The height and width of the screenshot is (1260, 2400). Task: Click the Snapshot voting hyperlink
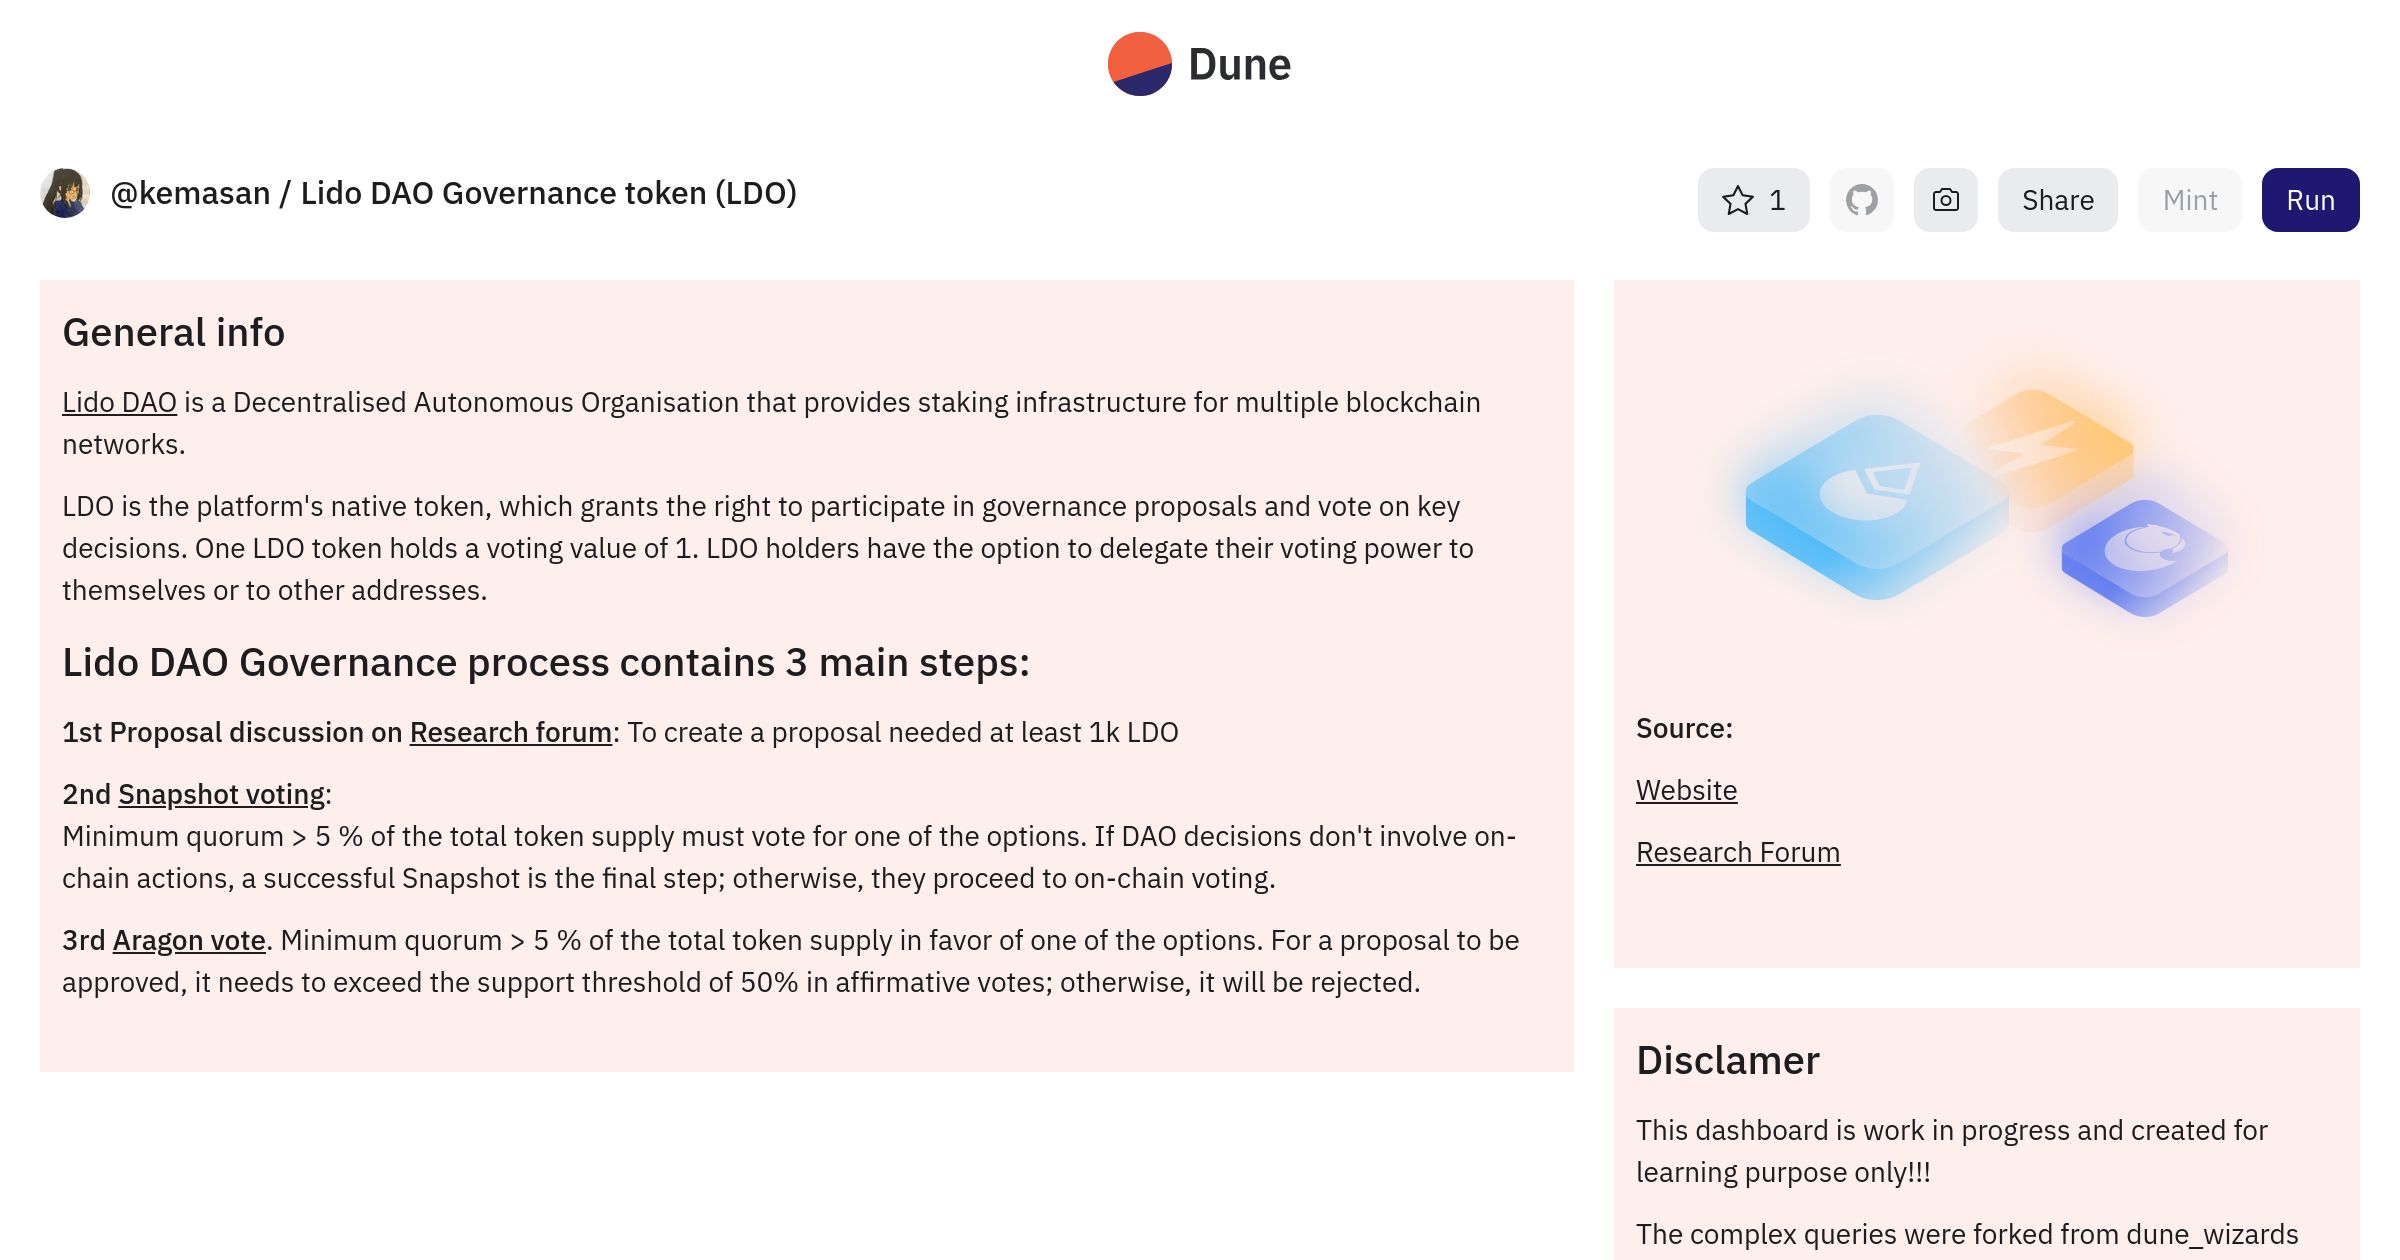click(221, 793)
